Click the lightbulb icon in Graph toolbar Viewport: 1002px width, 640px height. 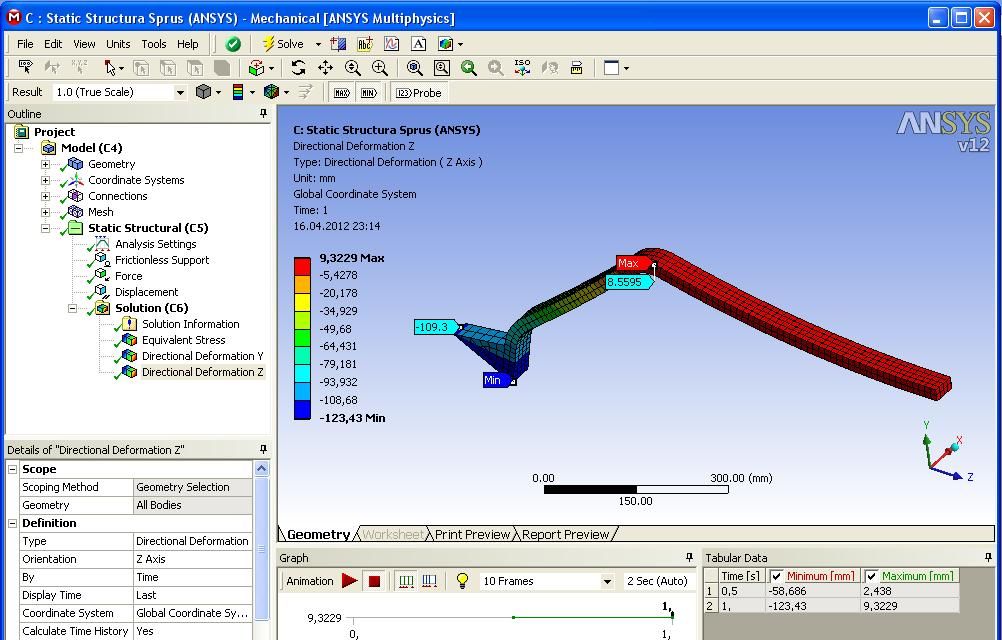click(462, 581)
